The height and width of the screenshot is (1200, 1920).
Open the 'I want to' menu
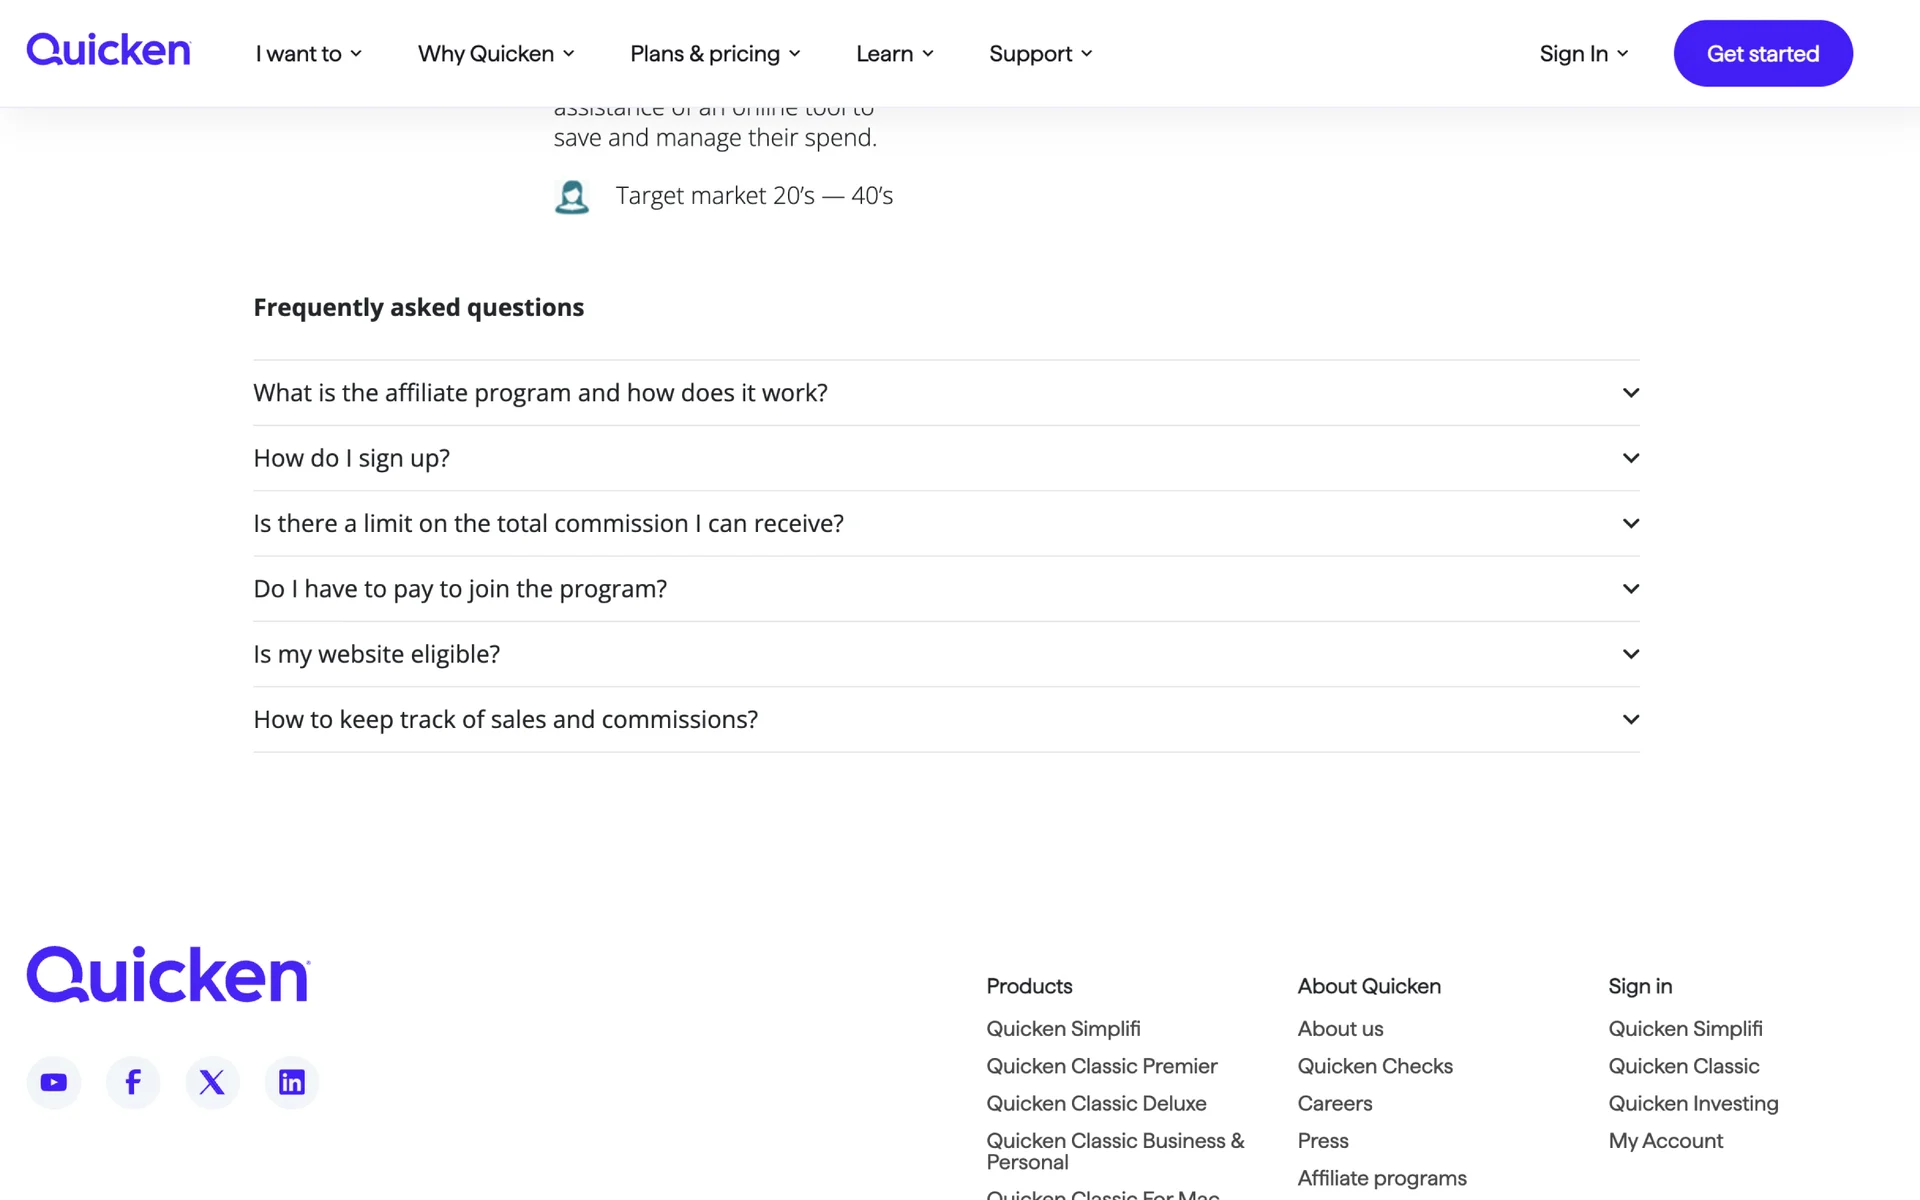(308, 54)
